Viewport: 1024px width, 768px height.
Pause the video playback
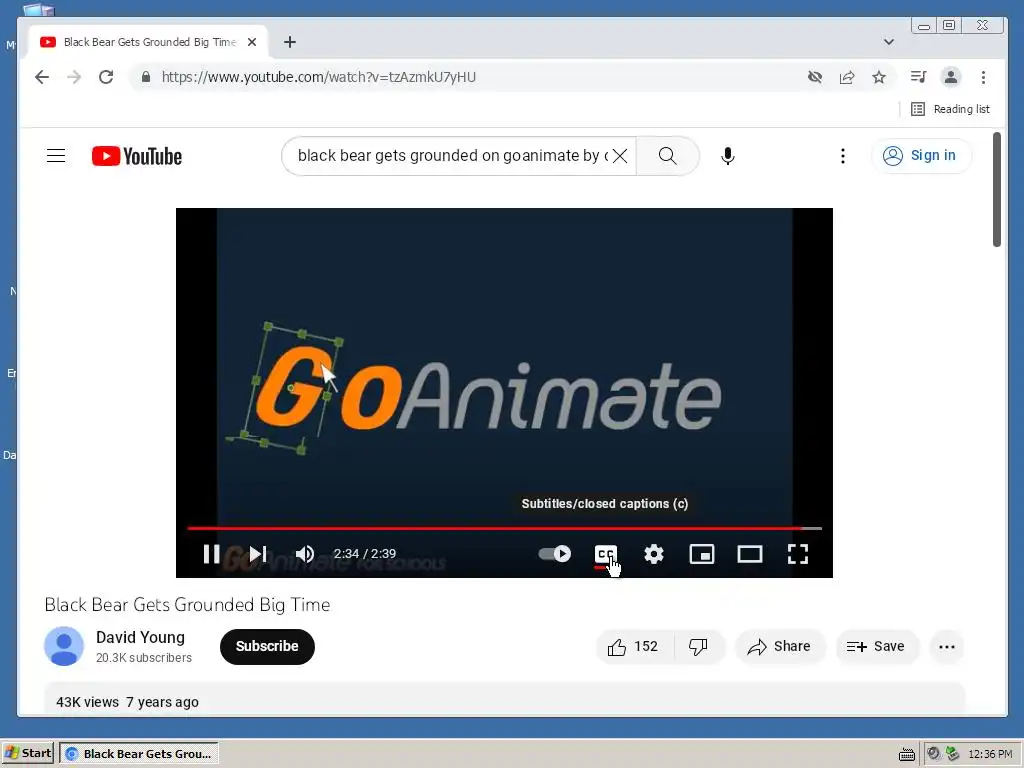pos(211,554)
